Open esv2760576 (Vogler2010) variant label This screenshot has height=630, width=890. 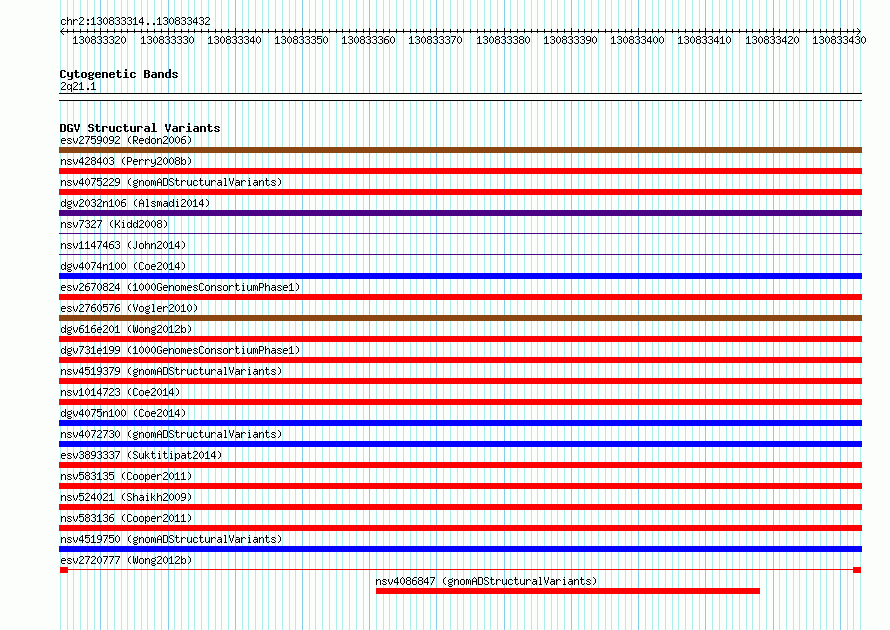coord(129,308)
